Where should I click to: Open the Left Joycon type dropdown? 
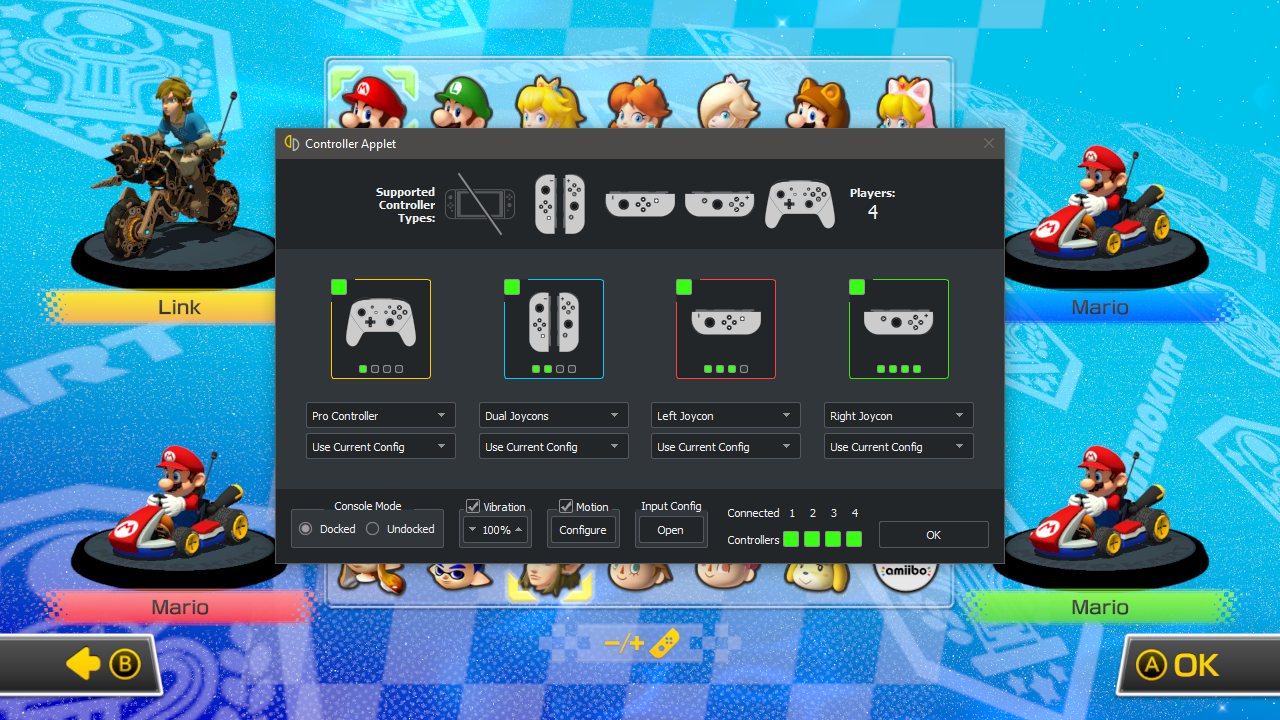[x=726, y=415]
